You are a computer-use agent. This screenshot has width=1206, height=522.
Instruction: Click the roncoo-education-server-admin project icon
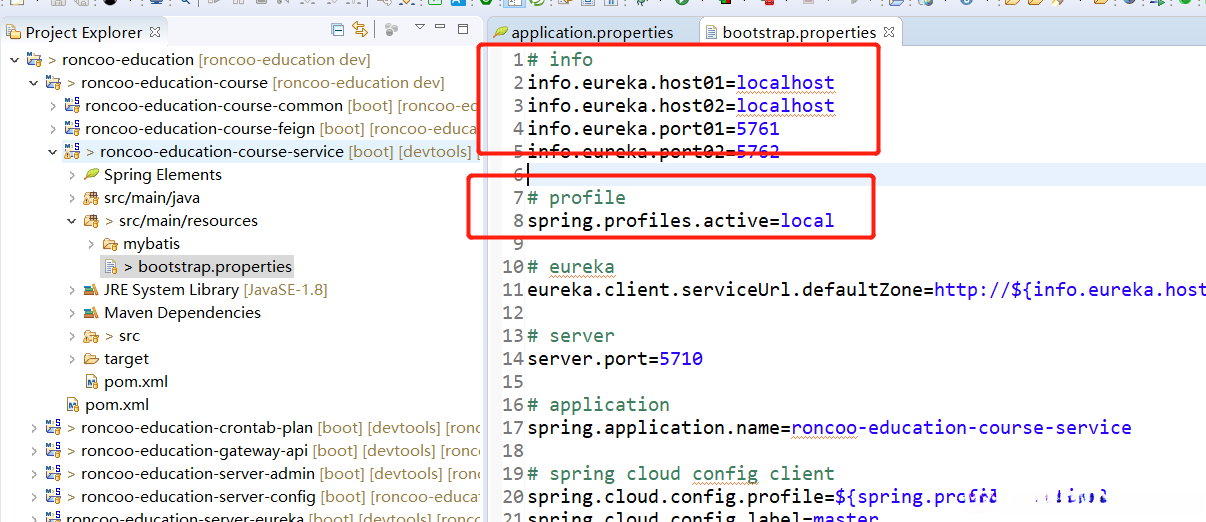(52, 474)
